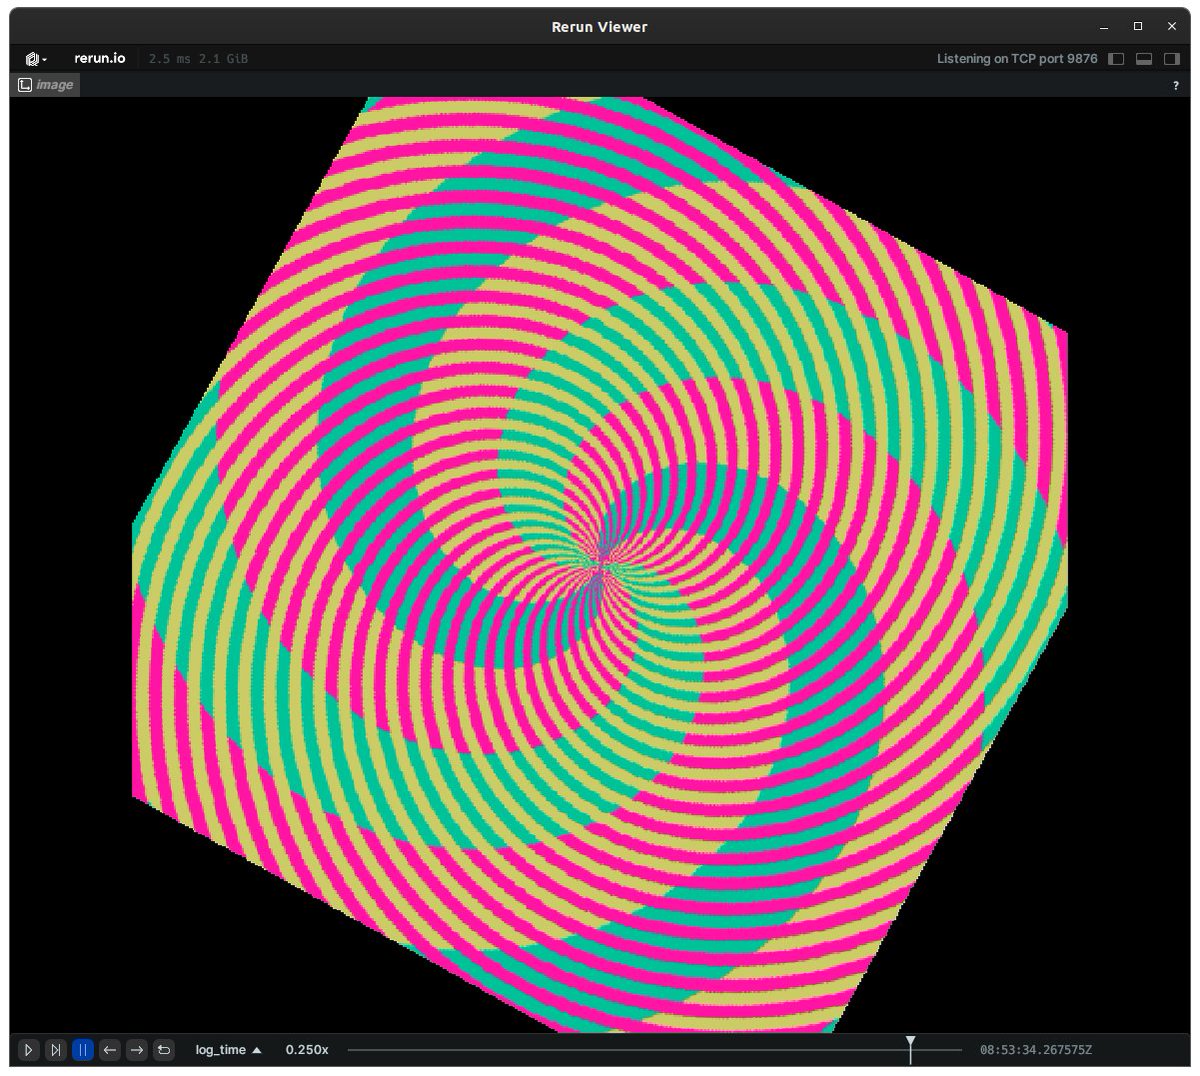
Task: Click the play button
Action: 28,1050
